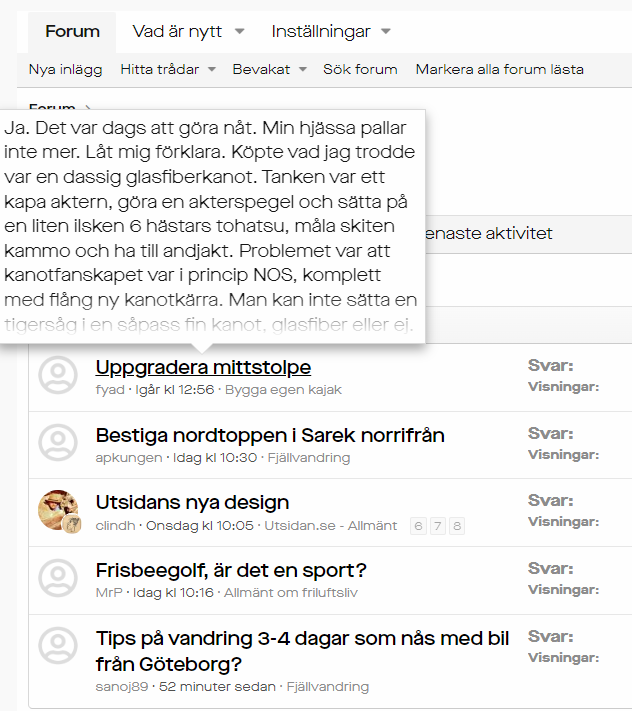Click Markera alla forum lästa
This screenshot has width=632, height=711.
click(499, 69)
